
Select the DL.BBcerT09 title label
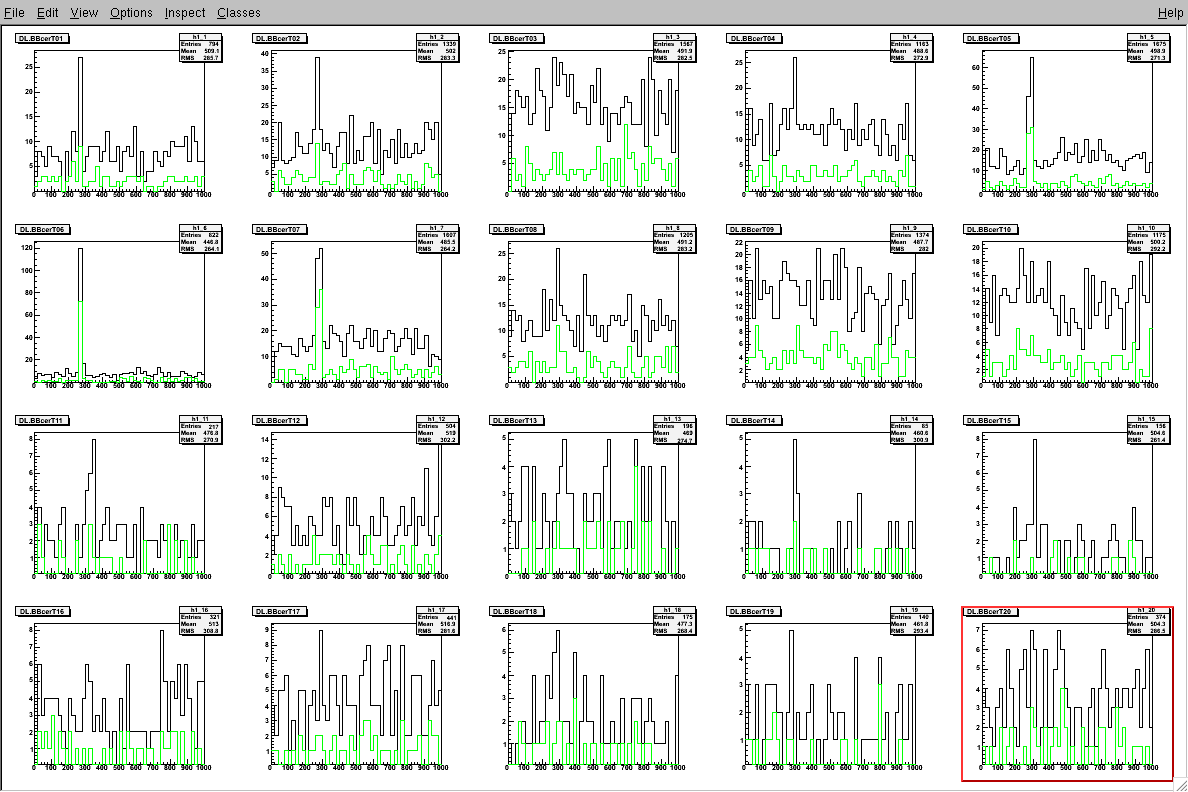[x=753, y=229]
